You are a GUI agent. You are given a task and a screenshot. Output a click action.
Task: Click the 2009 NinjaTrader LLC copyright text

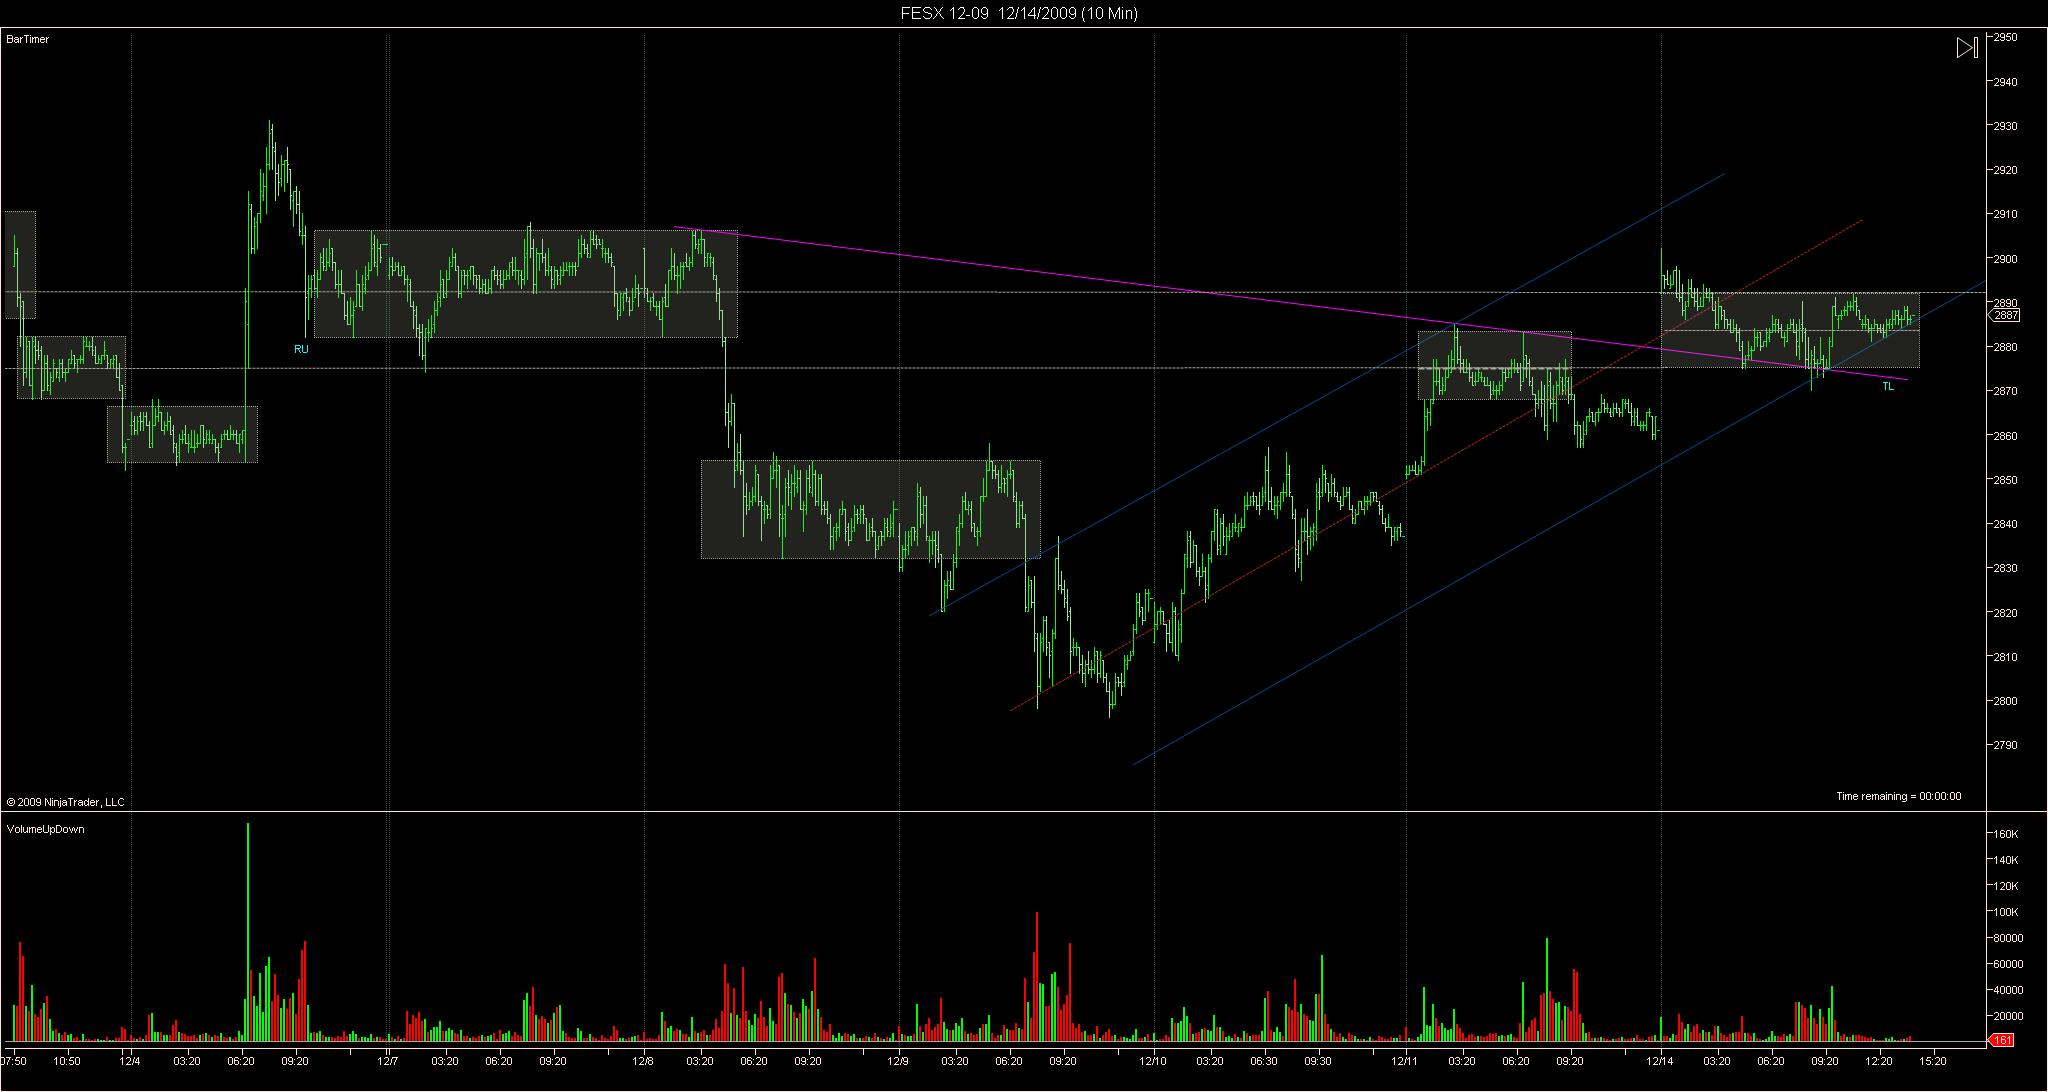tap(65, 802)
